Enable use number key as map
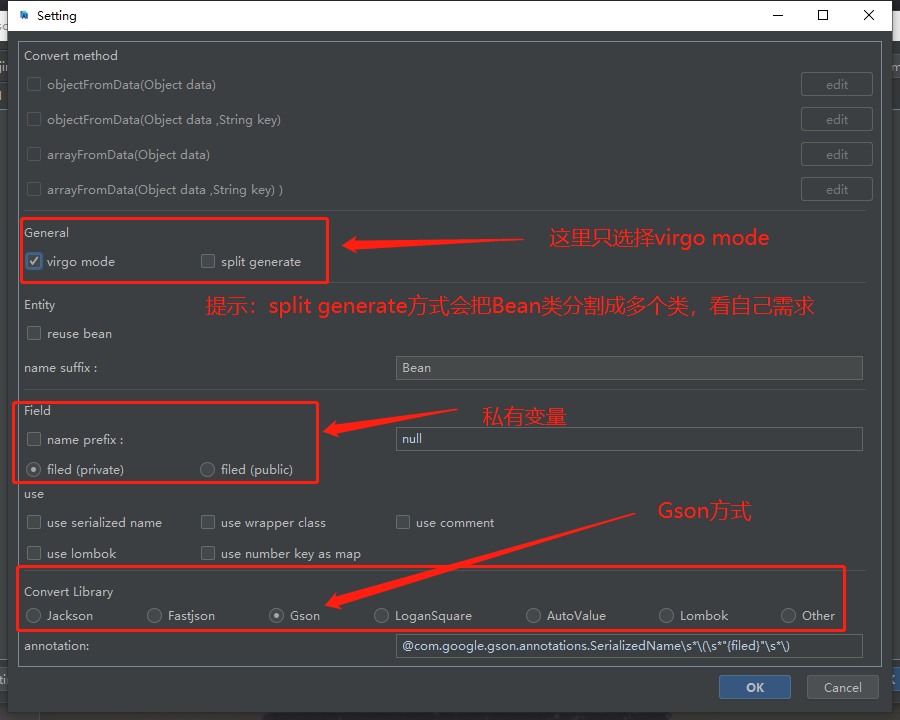 pos(208,553)
